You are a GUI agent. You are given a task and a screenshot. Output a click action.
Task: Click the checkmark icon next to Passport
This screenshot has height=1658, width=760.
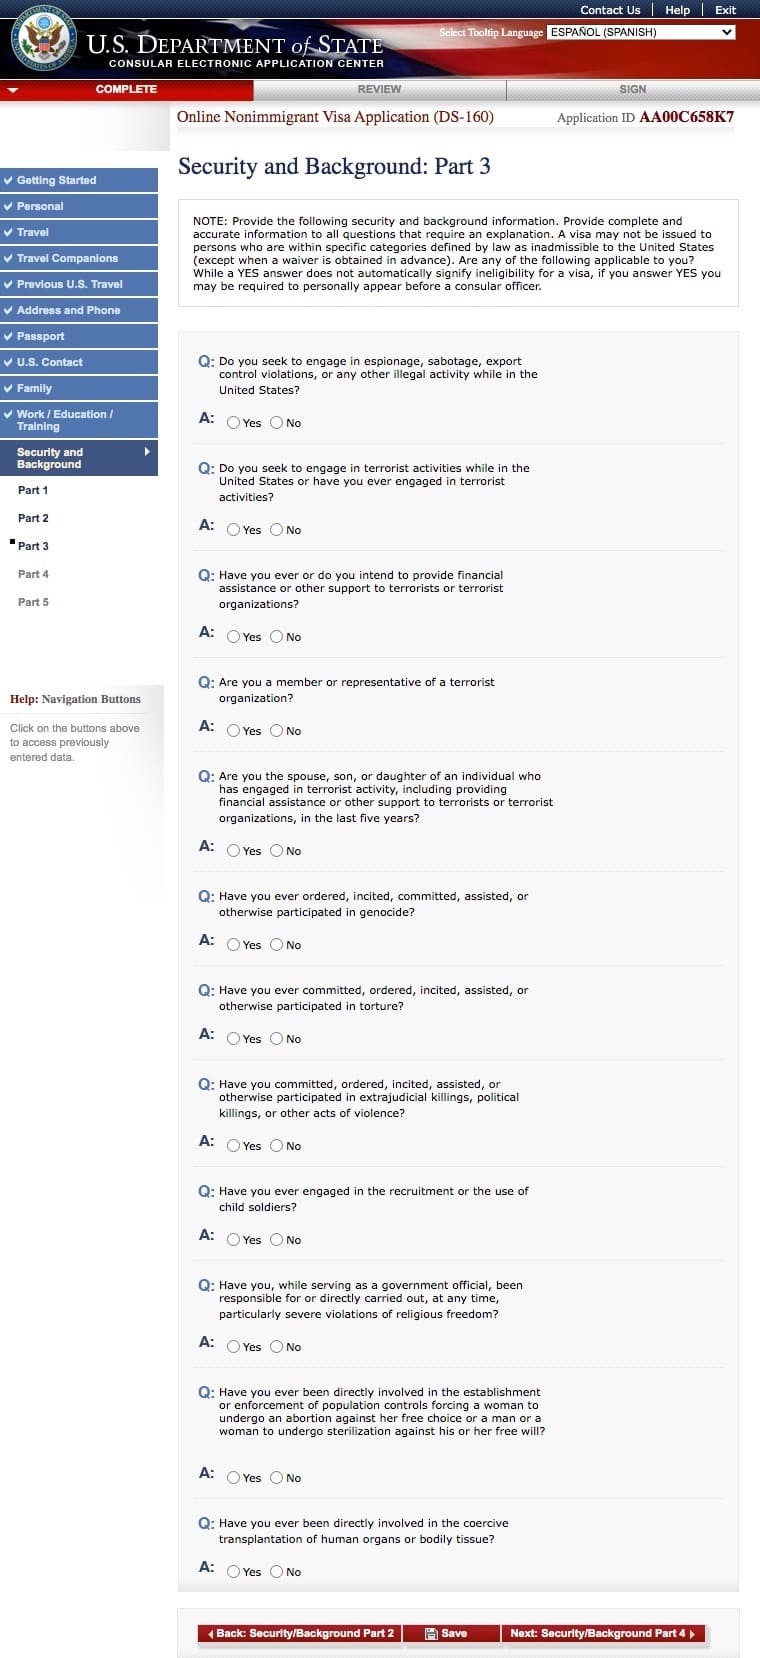(8, 337)
